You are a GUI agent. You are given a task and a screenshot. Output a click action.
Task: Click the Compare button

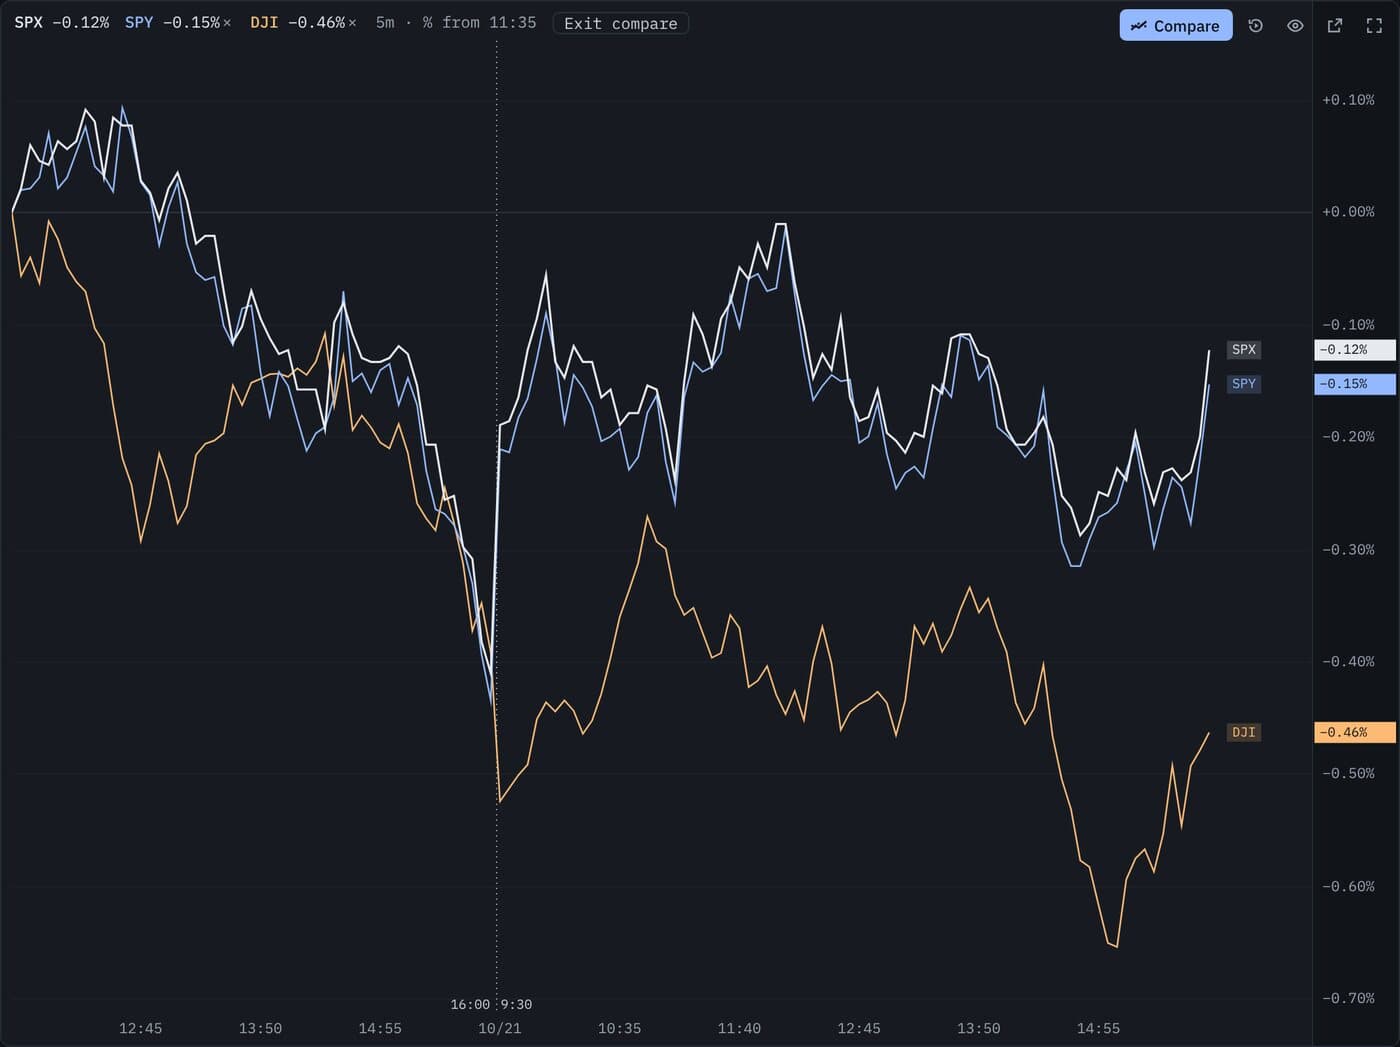[x=1175, y=26]
